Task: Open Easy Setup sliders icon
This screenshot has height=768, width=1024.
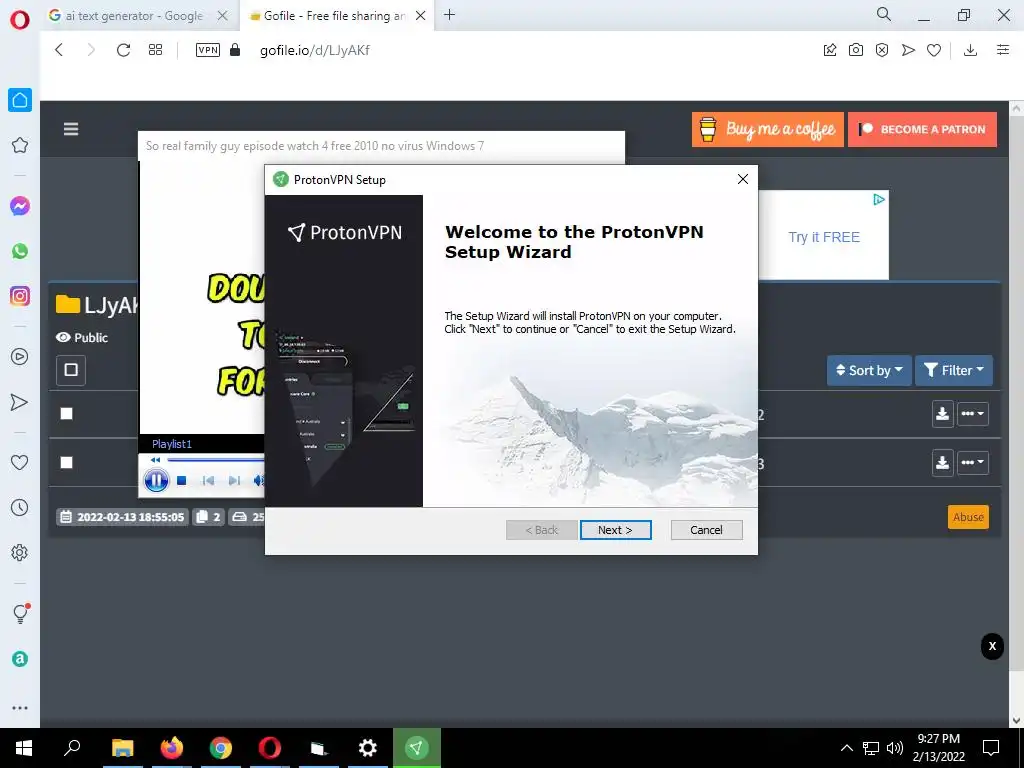Action: tap(1003, 50)
